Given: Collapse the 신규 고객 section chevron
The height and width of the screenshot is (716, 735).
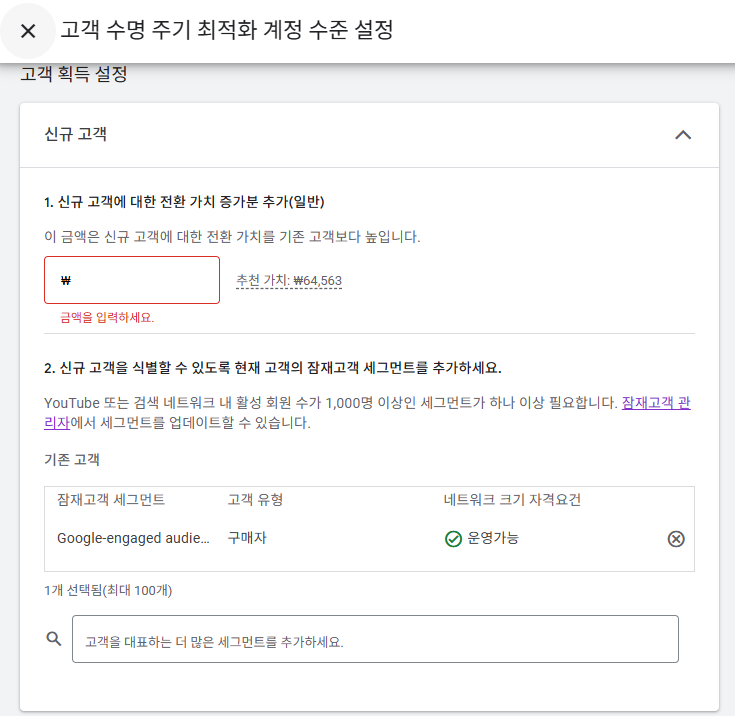Looking at the screenshot, I should click(683, 135).
